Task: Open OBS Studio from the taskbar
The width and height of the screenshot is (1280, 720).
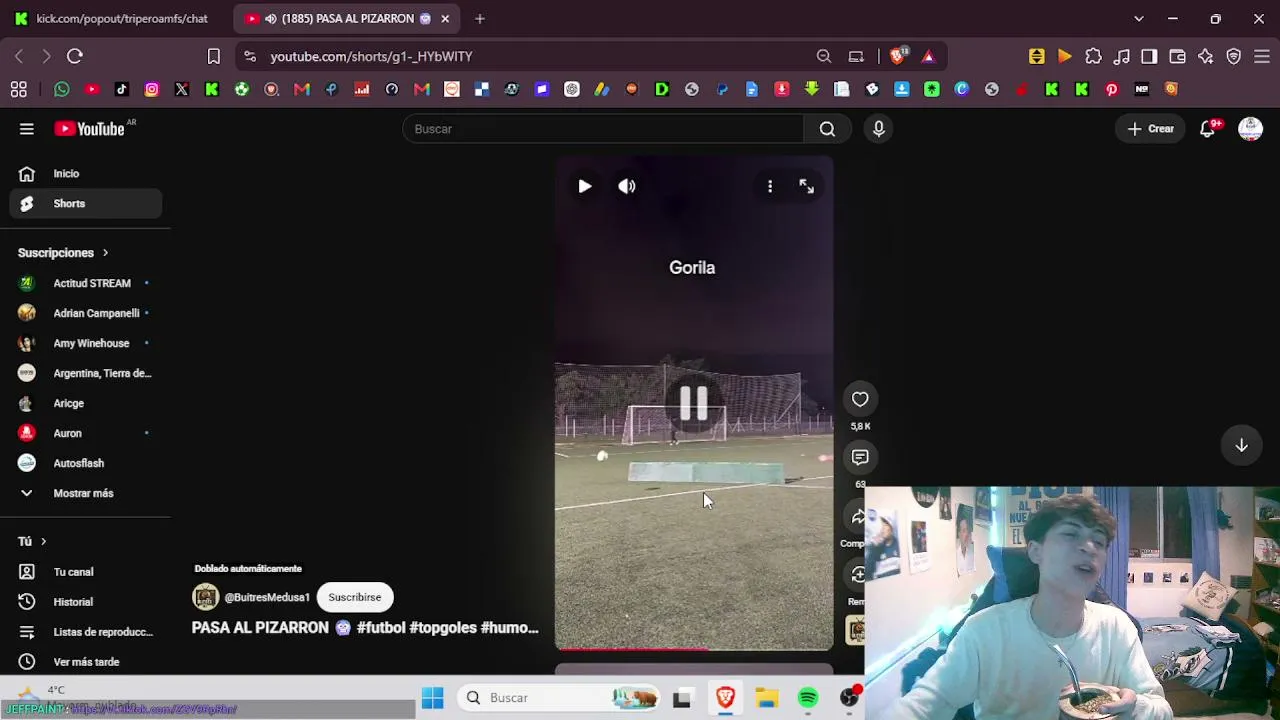Action: (x=849, y=698)
